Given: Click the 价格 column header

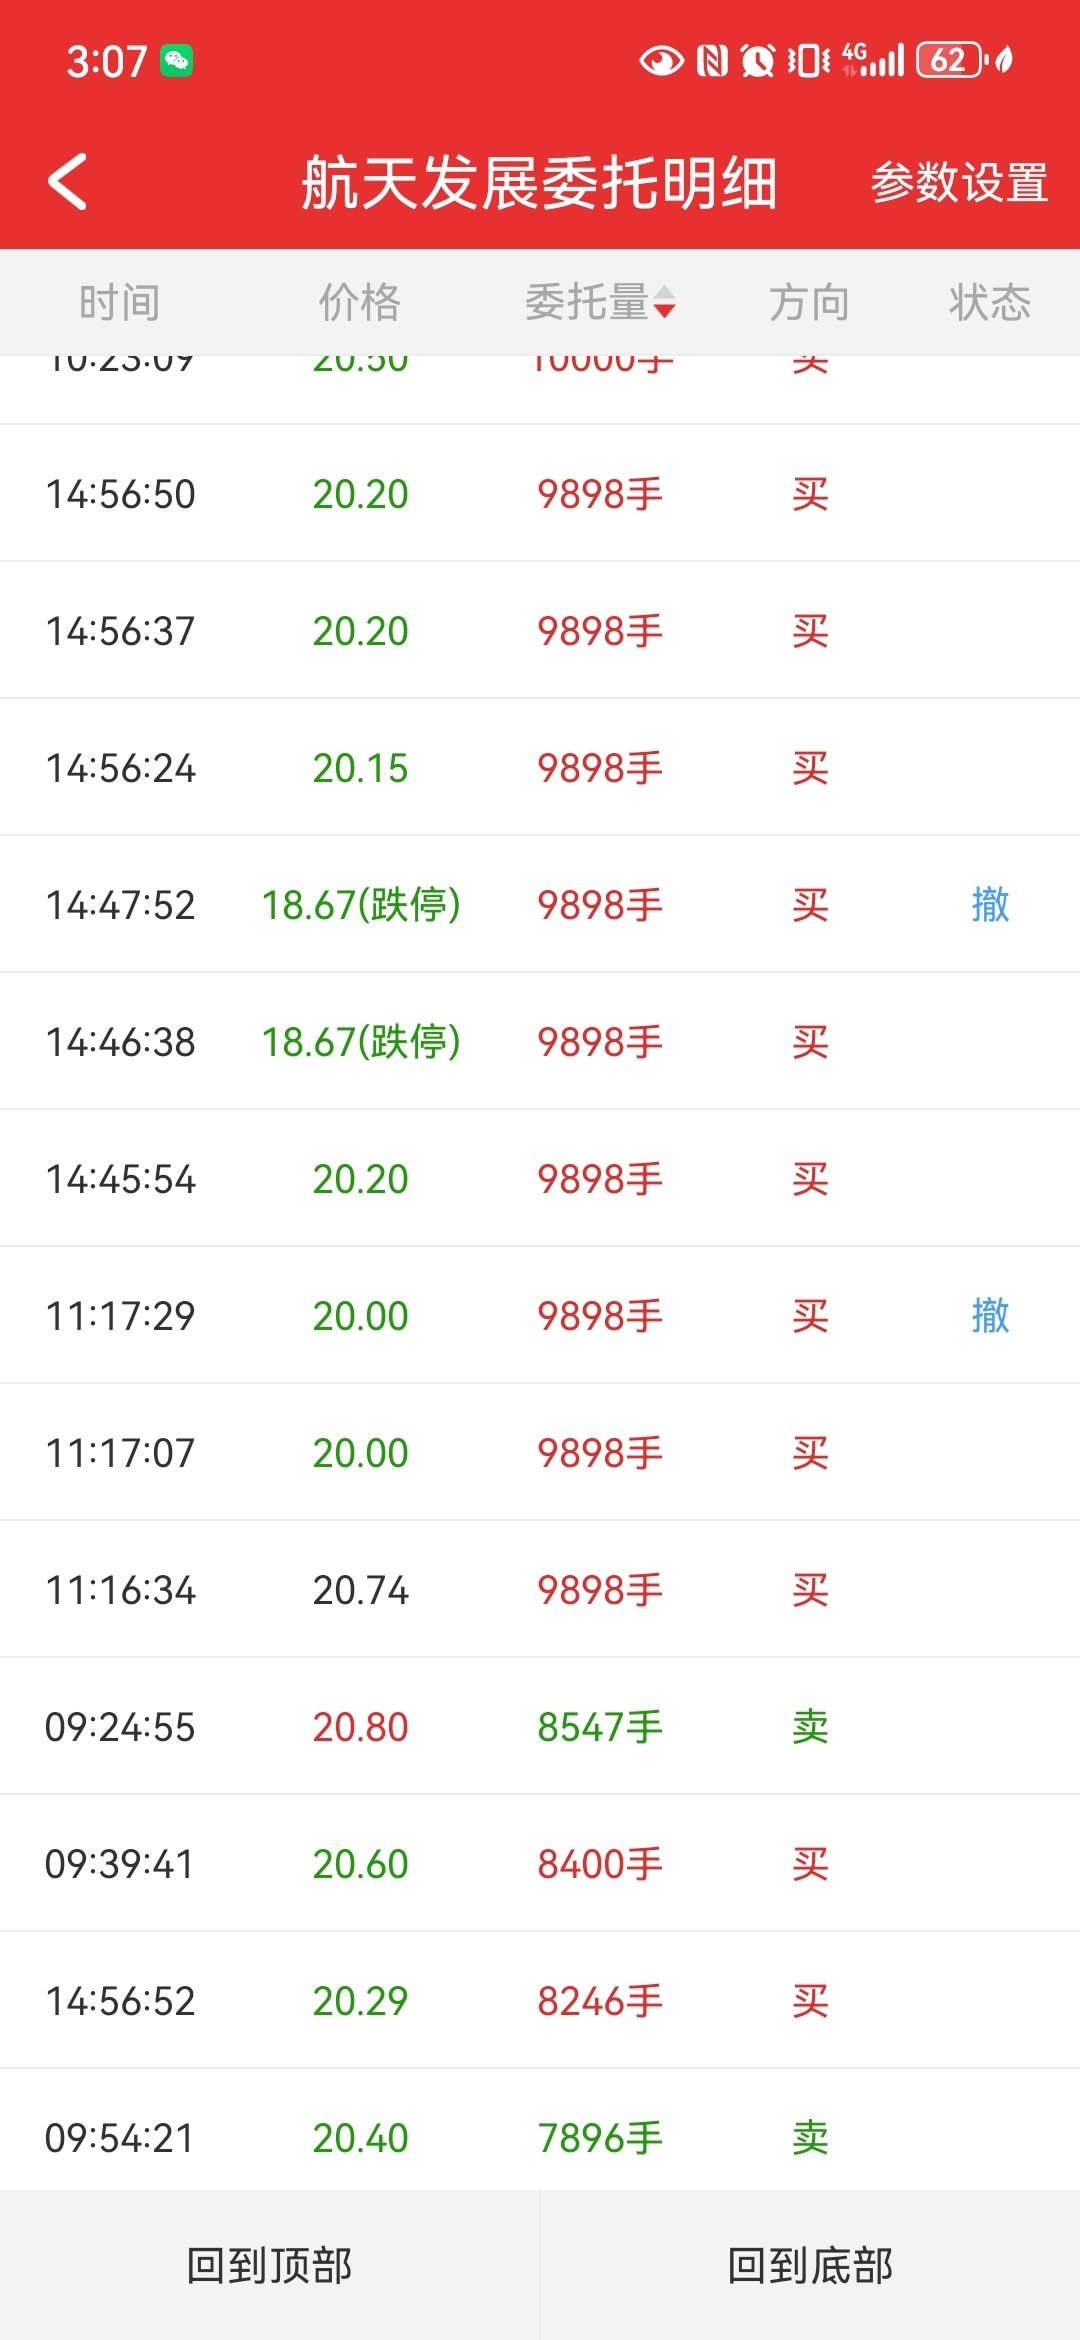Looking at the screenshot, I should [360, 302].
